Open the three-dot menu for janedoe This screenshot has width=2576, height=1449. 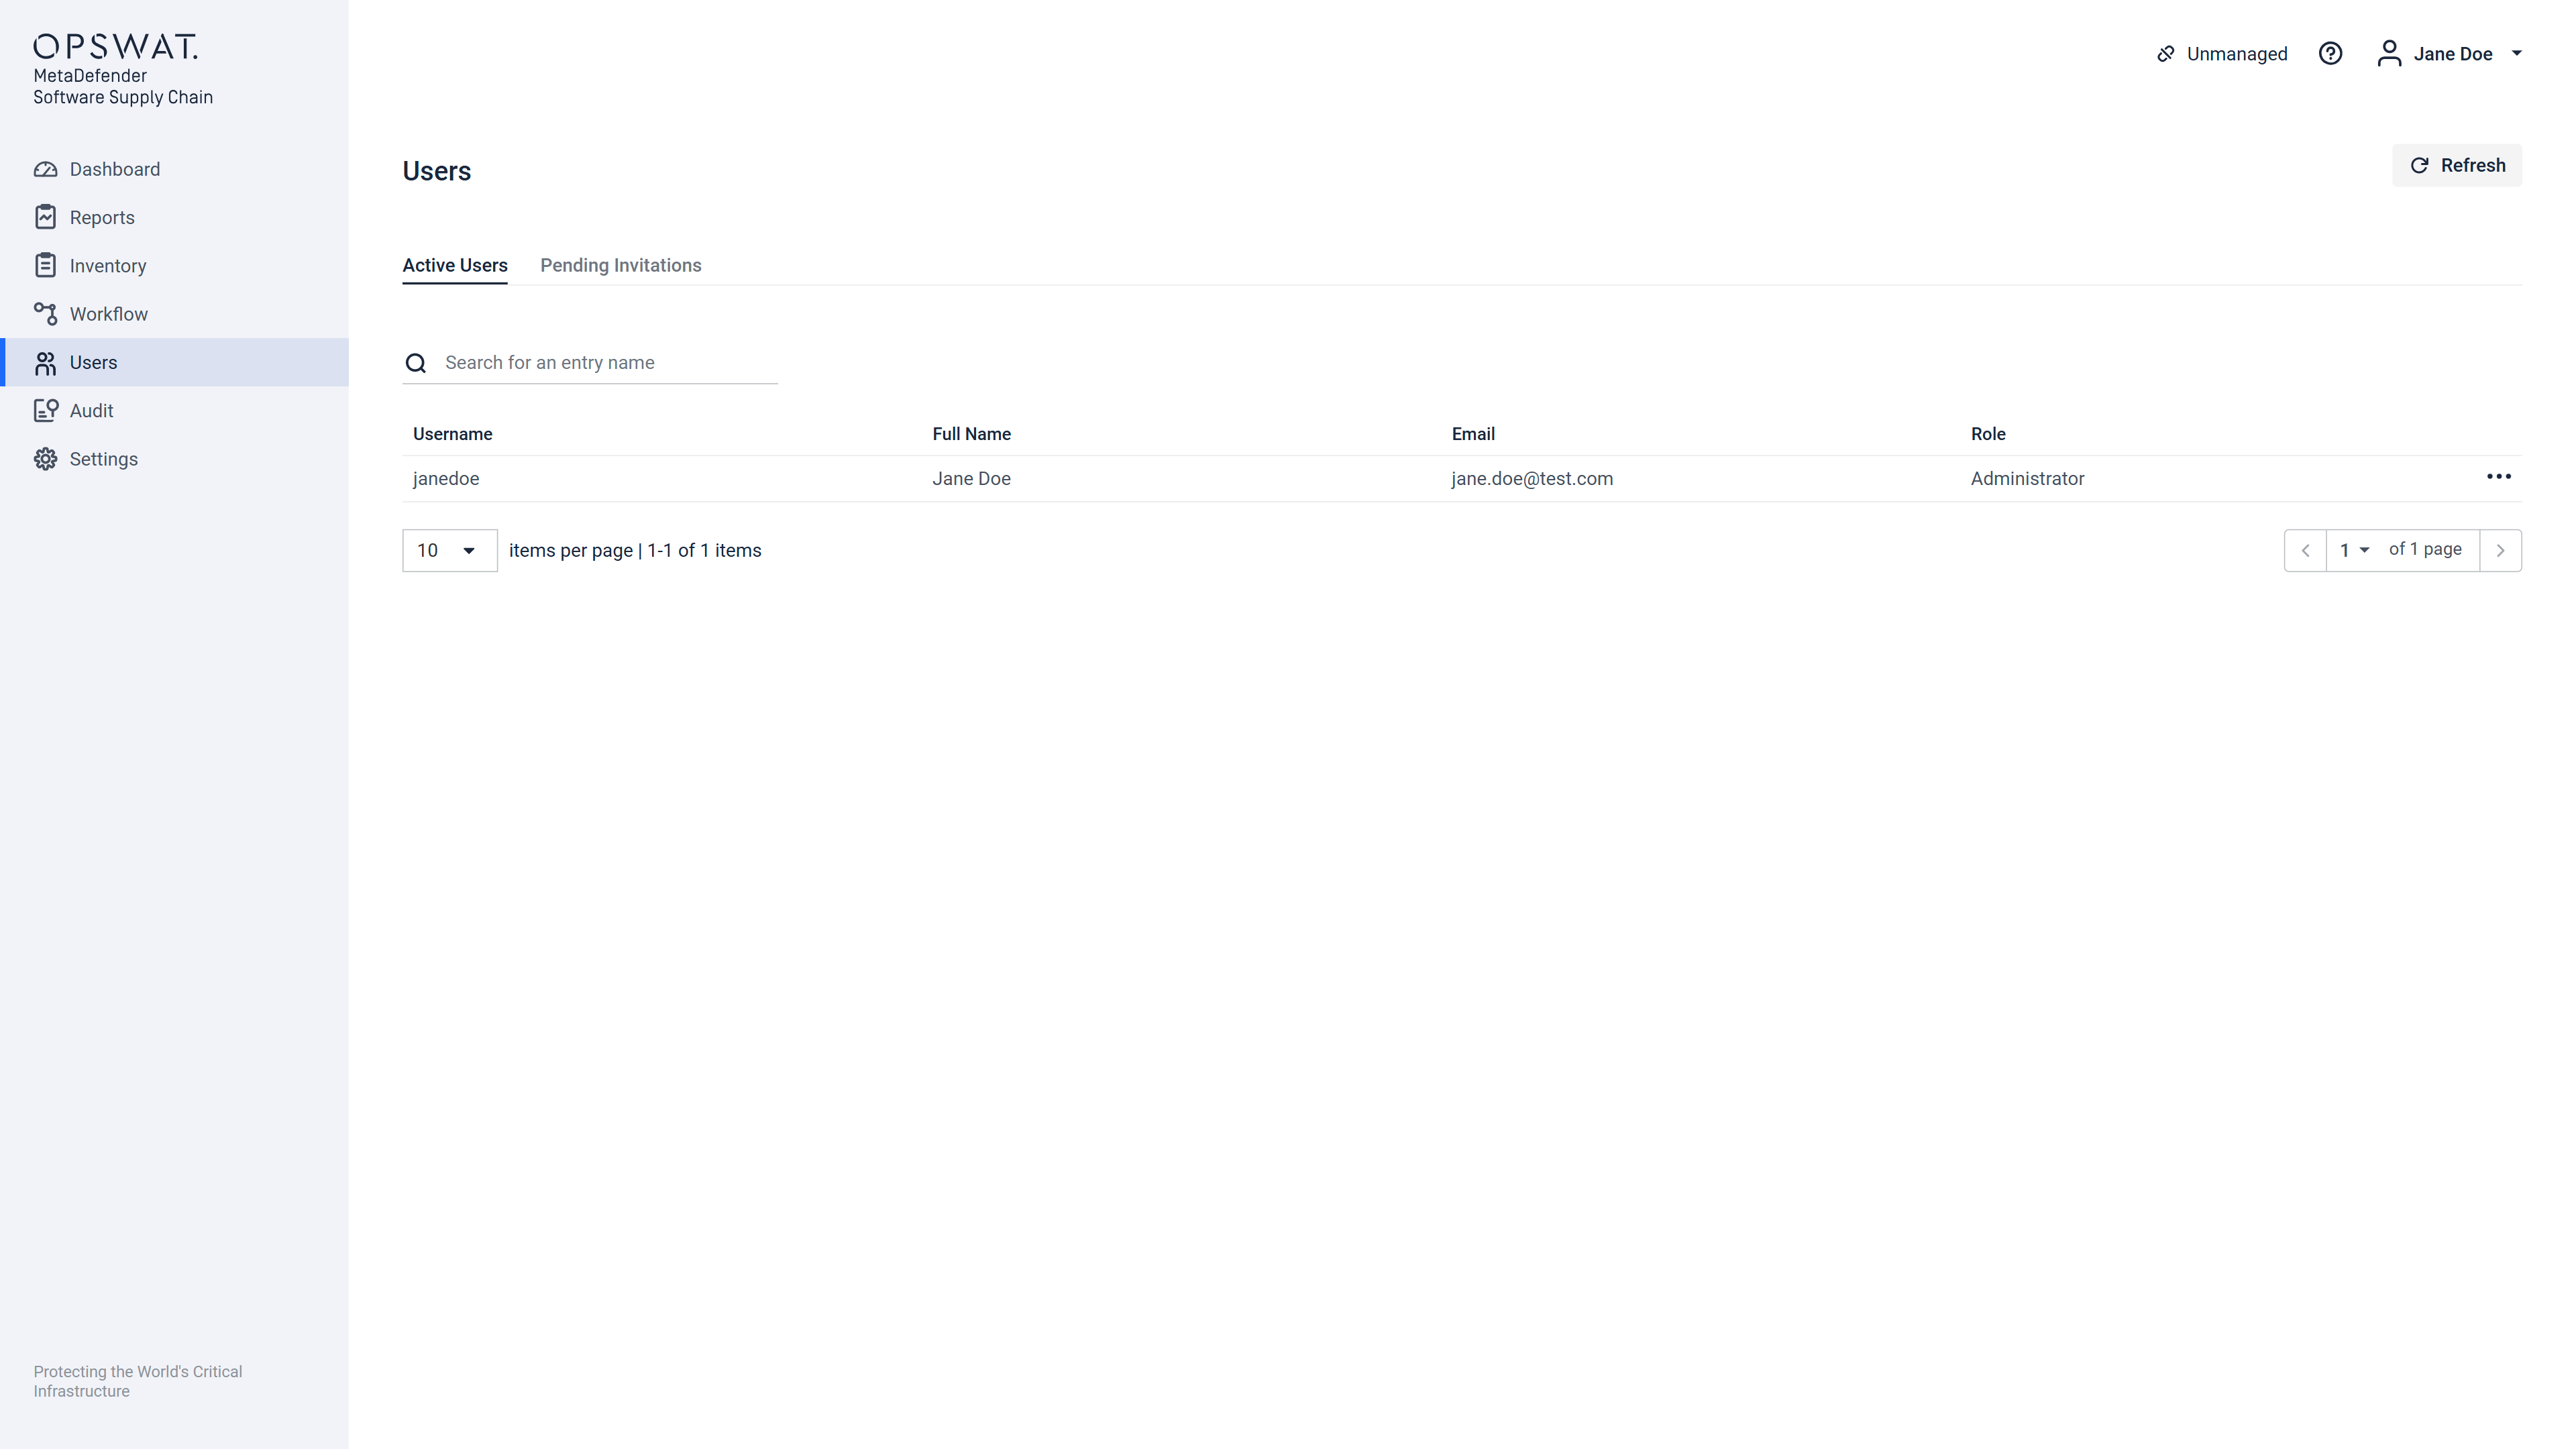(2498, 477)
